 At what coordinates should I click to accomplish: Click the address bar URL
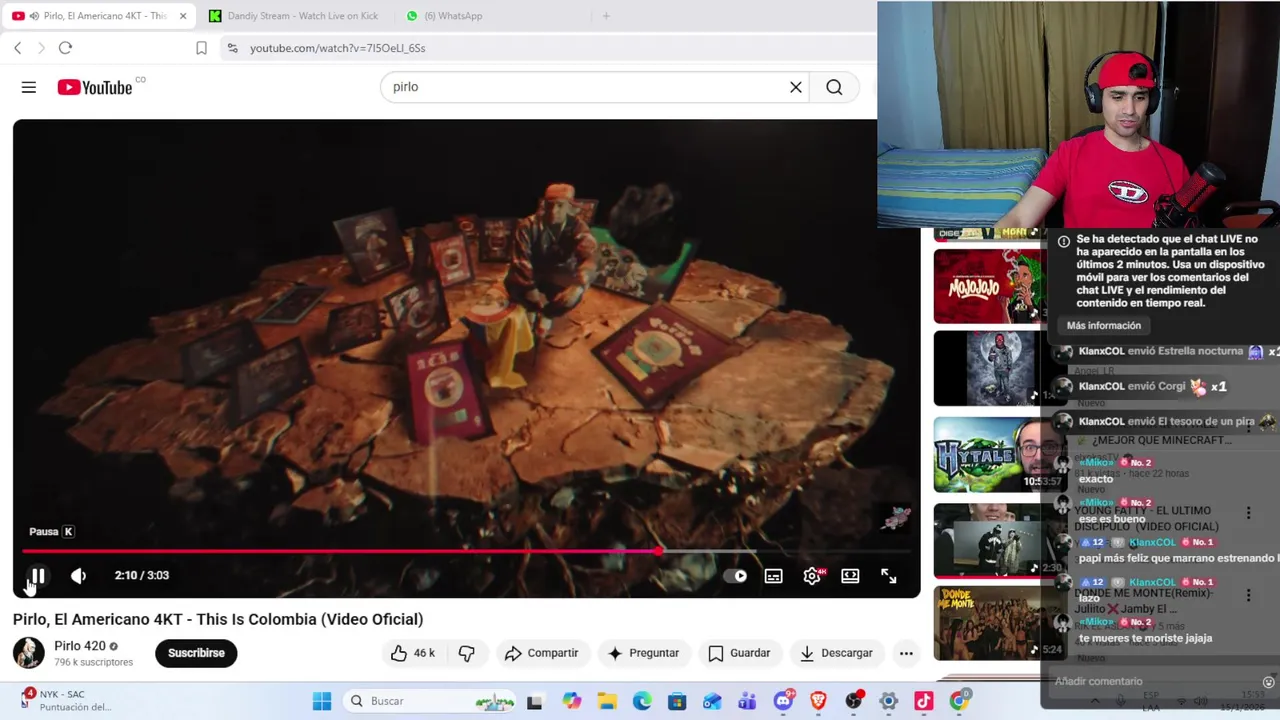coord(337,48)
